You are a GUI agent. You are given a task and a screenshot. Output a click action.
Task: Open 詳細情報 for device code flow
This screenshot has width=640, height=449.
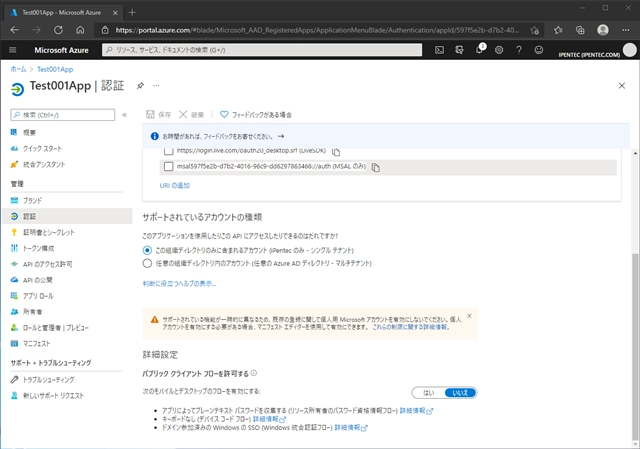269,419
